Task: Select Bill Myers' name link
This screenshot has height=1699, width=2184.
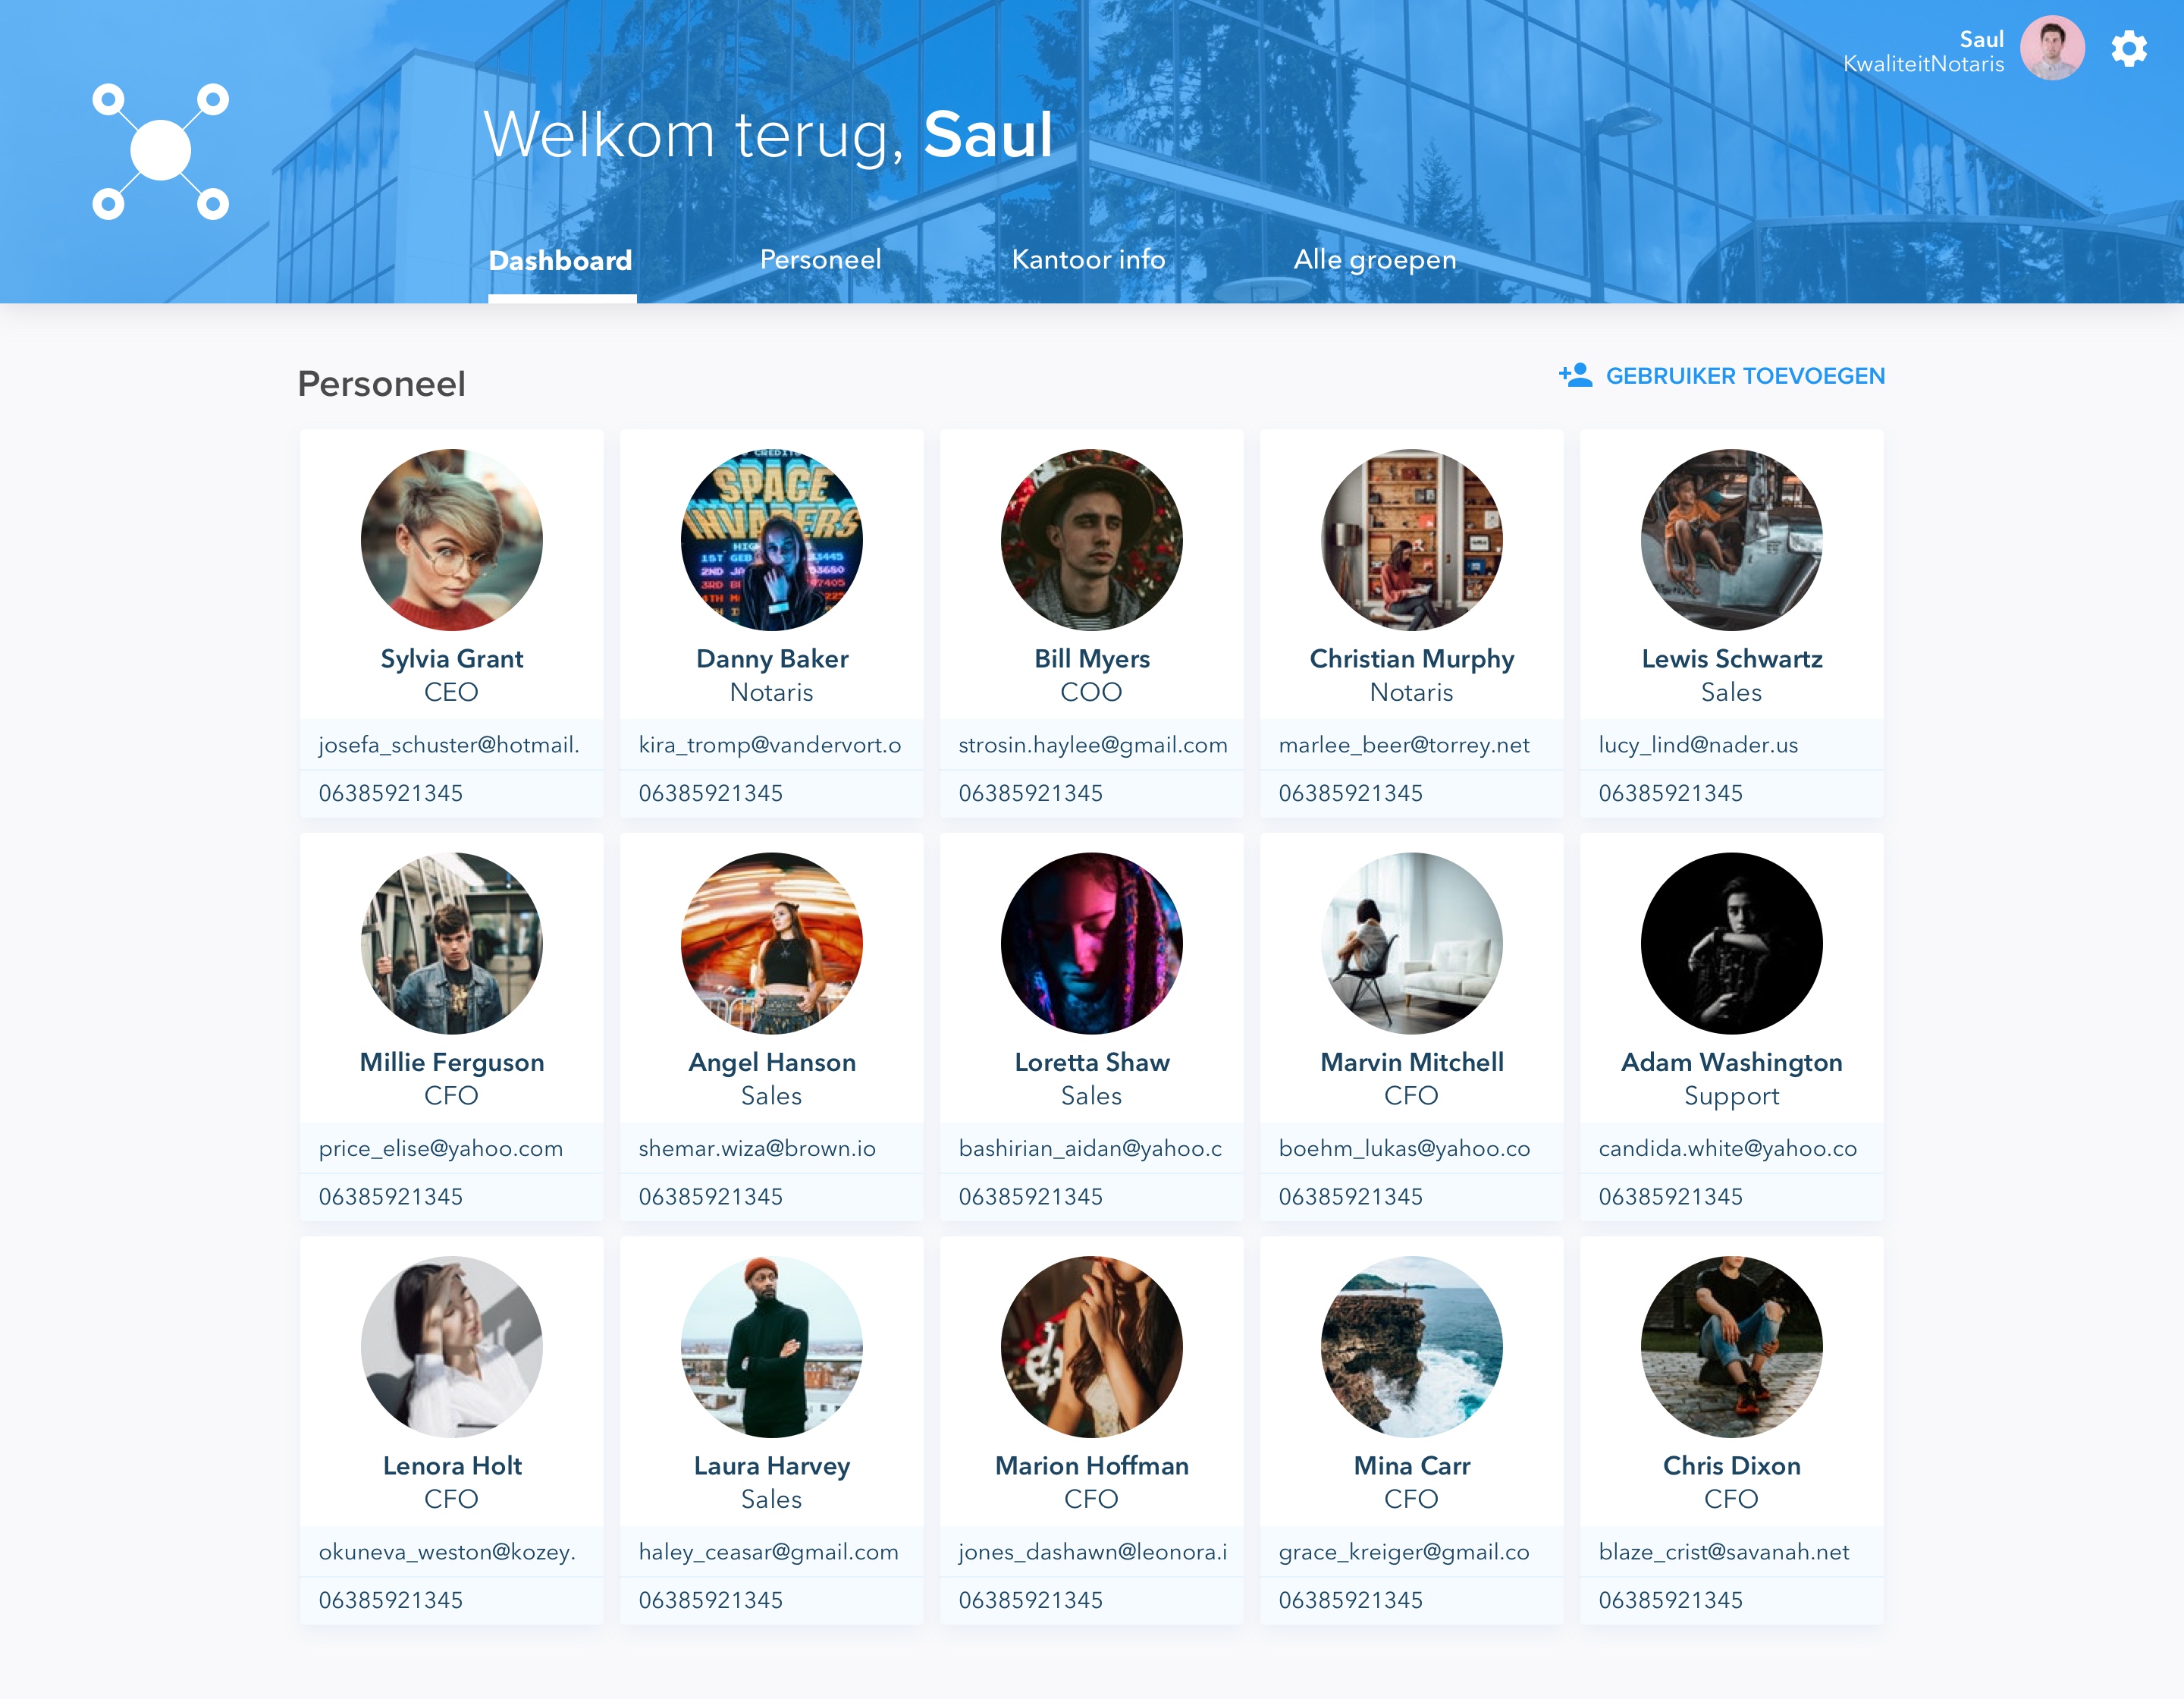Action: 1092,659
